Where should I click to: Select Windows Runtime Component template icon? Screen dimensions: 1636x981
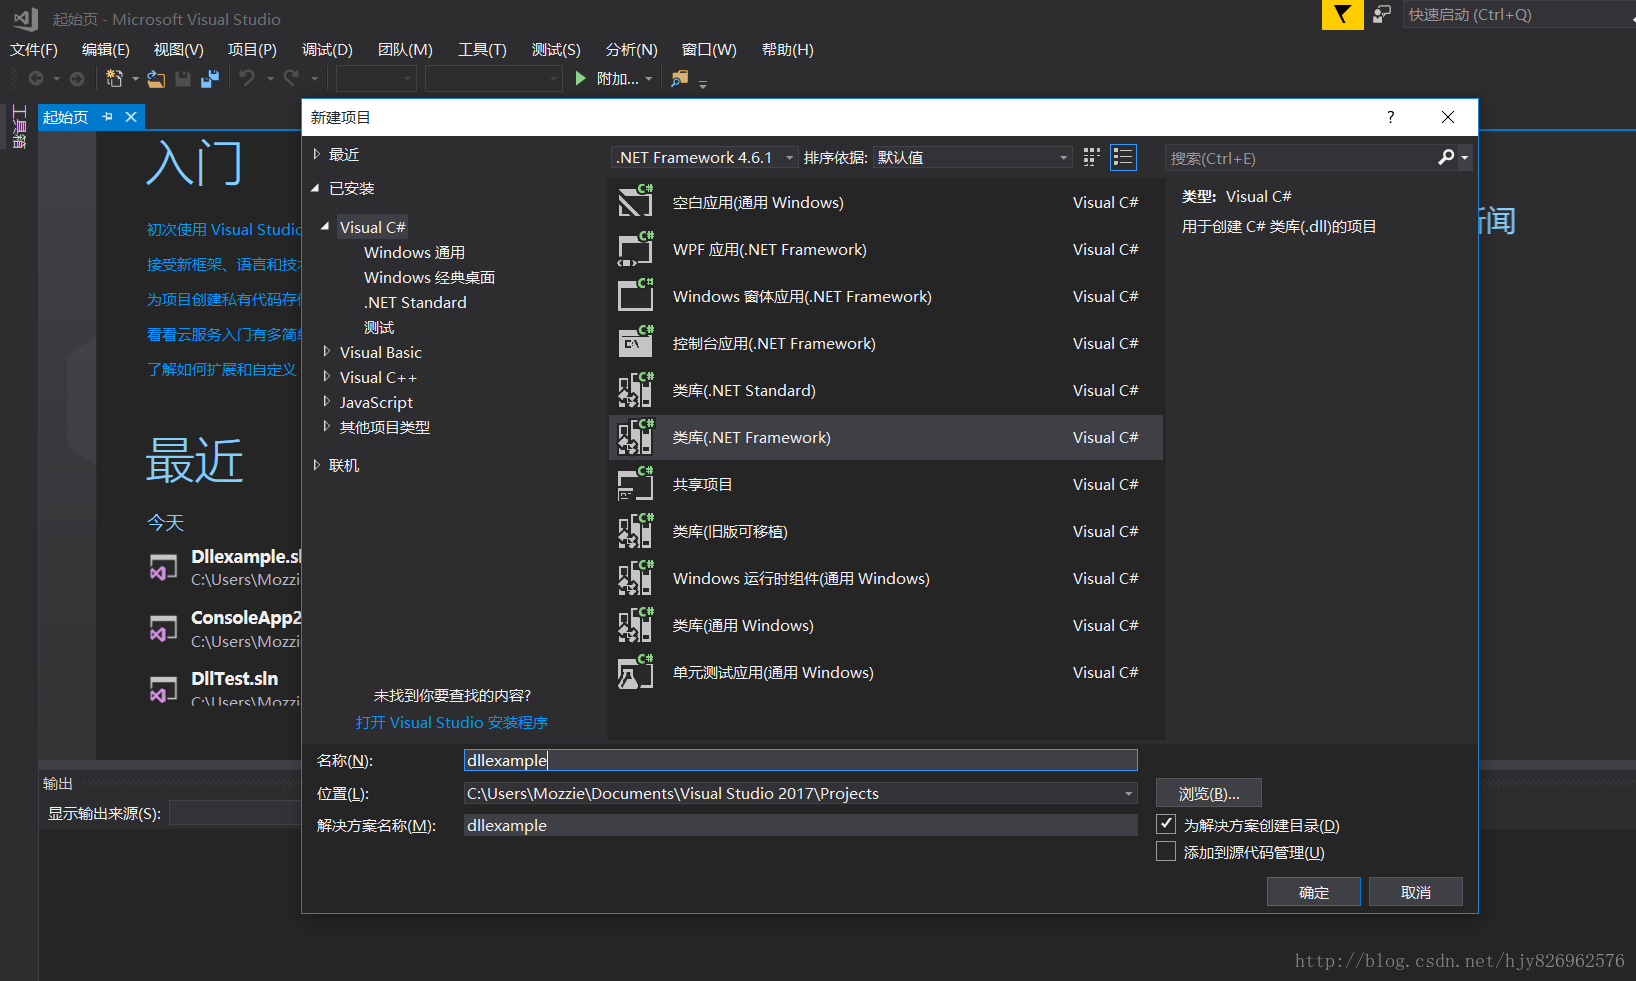coord(635,577)
